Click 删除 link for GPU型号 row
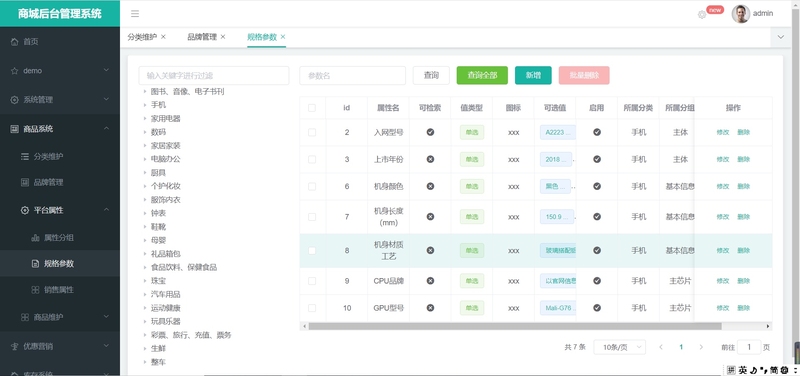The height and width of the screenshot is (376, 800). point(743,308)
